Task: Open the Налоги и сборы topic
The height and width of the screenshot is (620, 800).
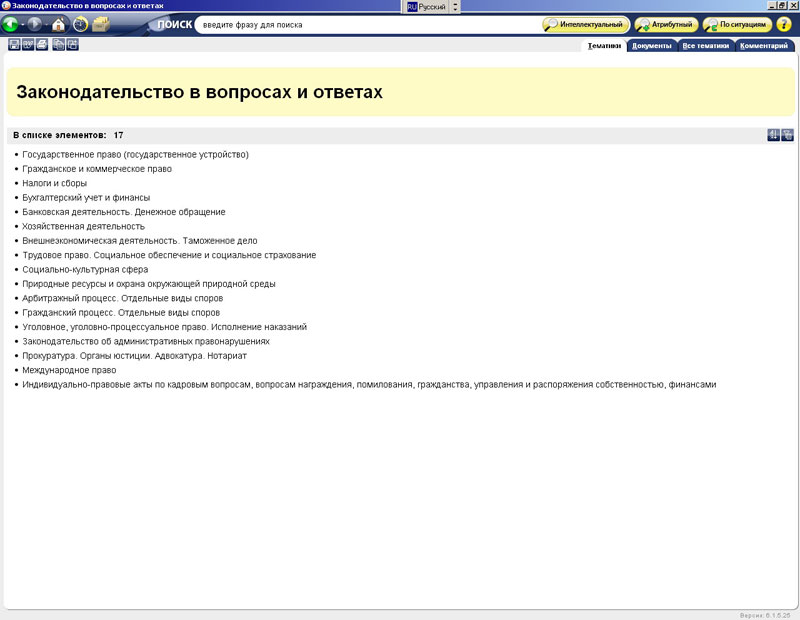Action: click(x=55, y=183)
